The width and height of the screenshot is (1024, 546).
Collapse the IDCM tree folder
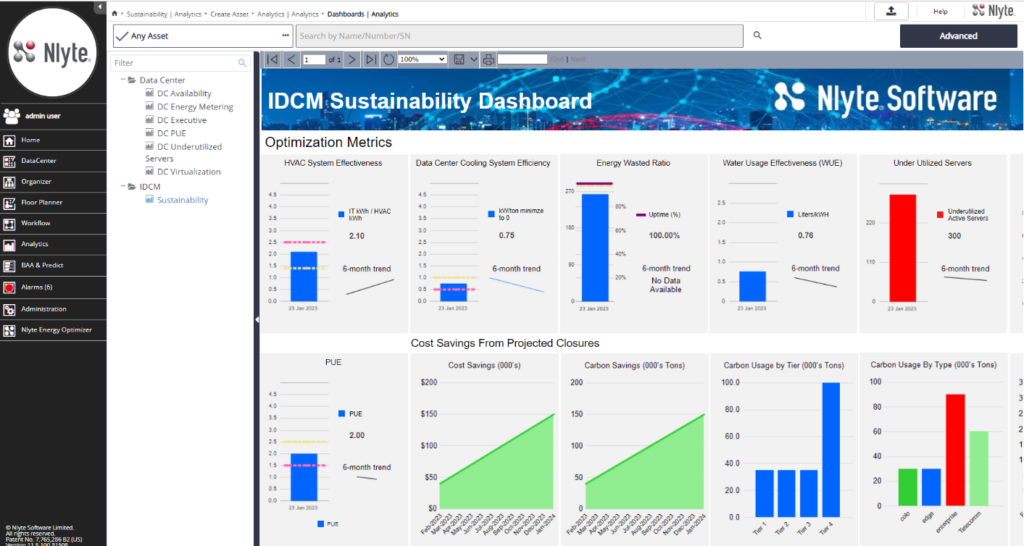click(x=123, y=186)
